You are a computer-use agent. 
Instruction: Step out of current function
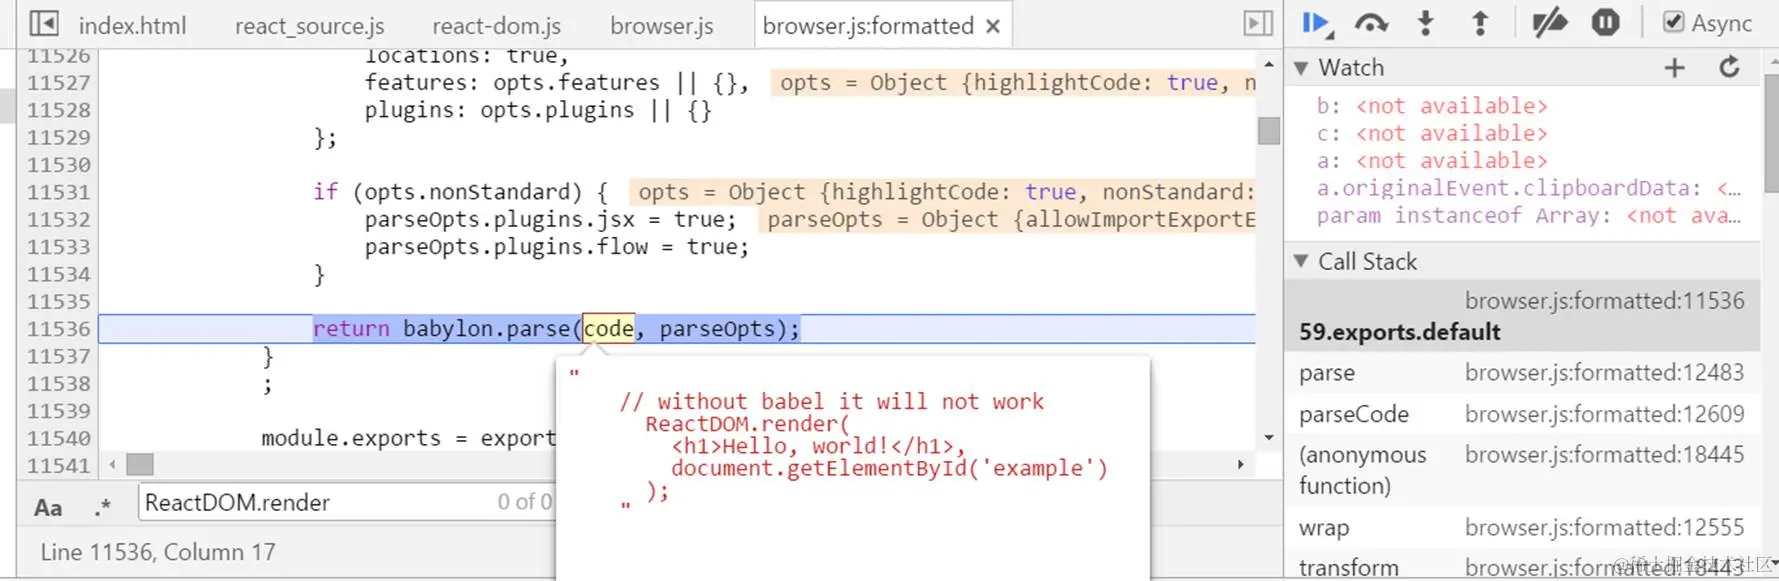point(1480,23)
